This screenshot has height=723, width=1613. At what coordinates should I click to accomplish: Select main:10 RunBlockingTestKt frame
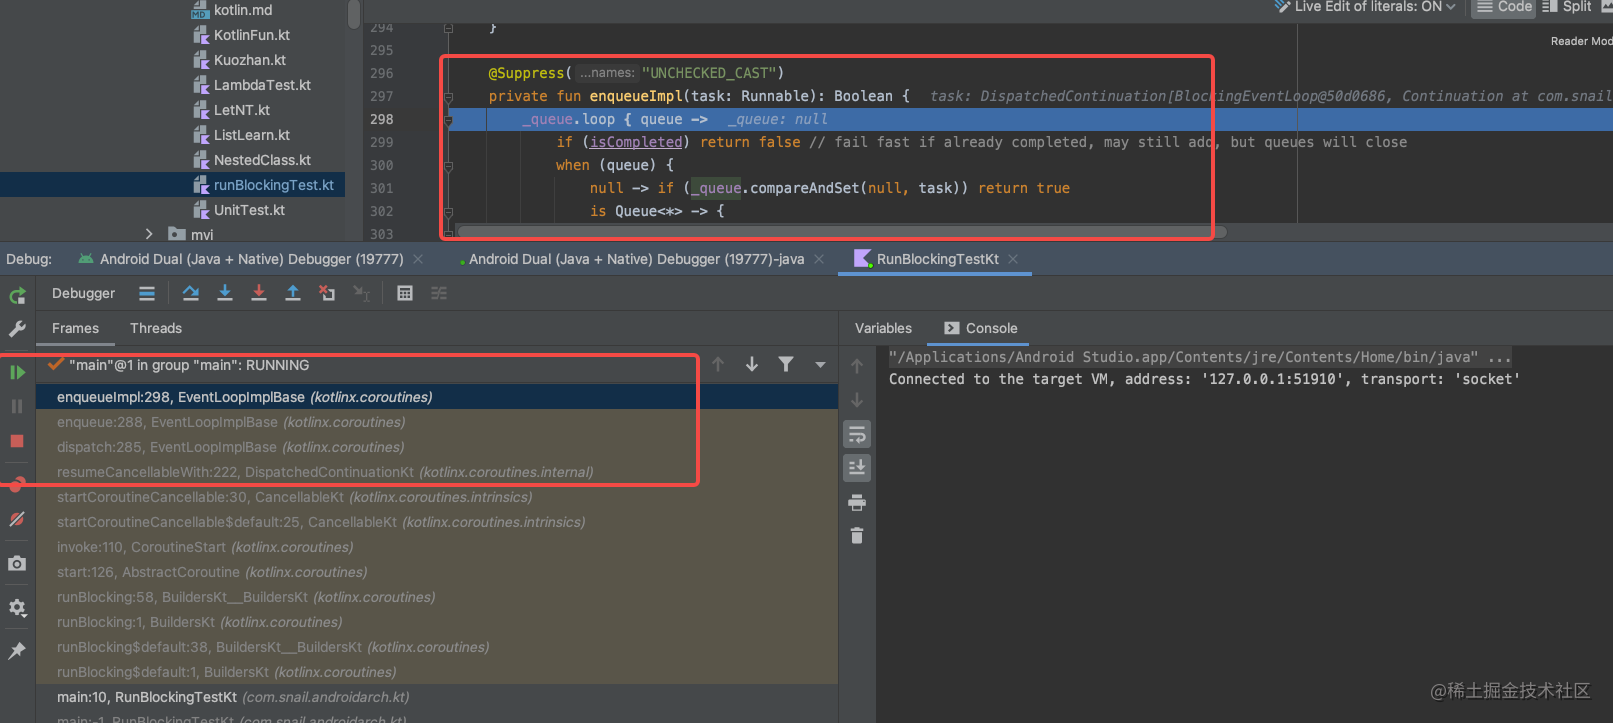pos(437,697)
